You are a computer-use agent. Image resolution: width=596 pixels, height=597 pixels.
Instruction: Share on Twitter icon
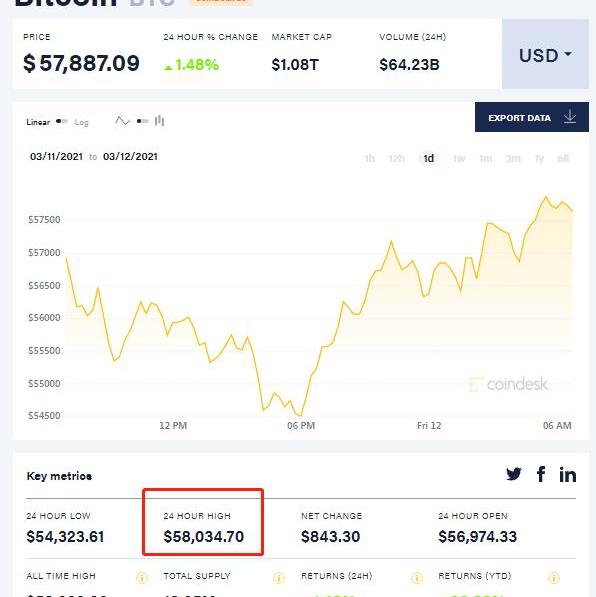514,474
